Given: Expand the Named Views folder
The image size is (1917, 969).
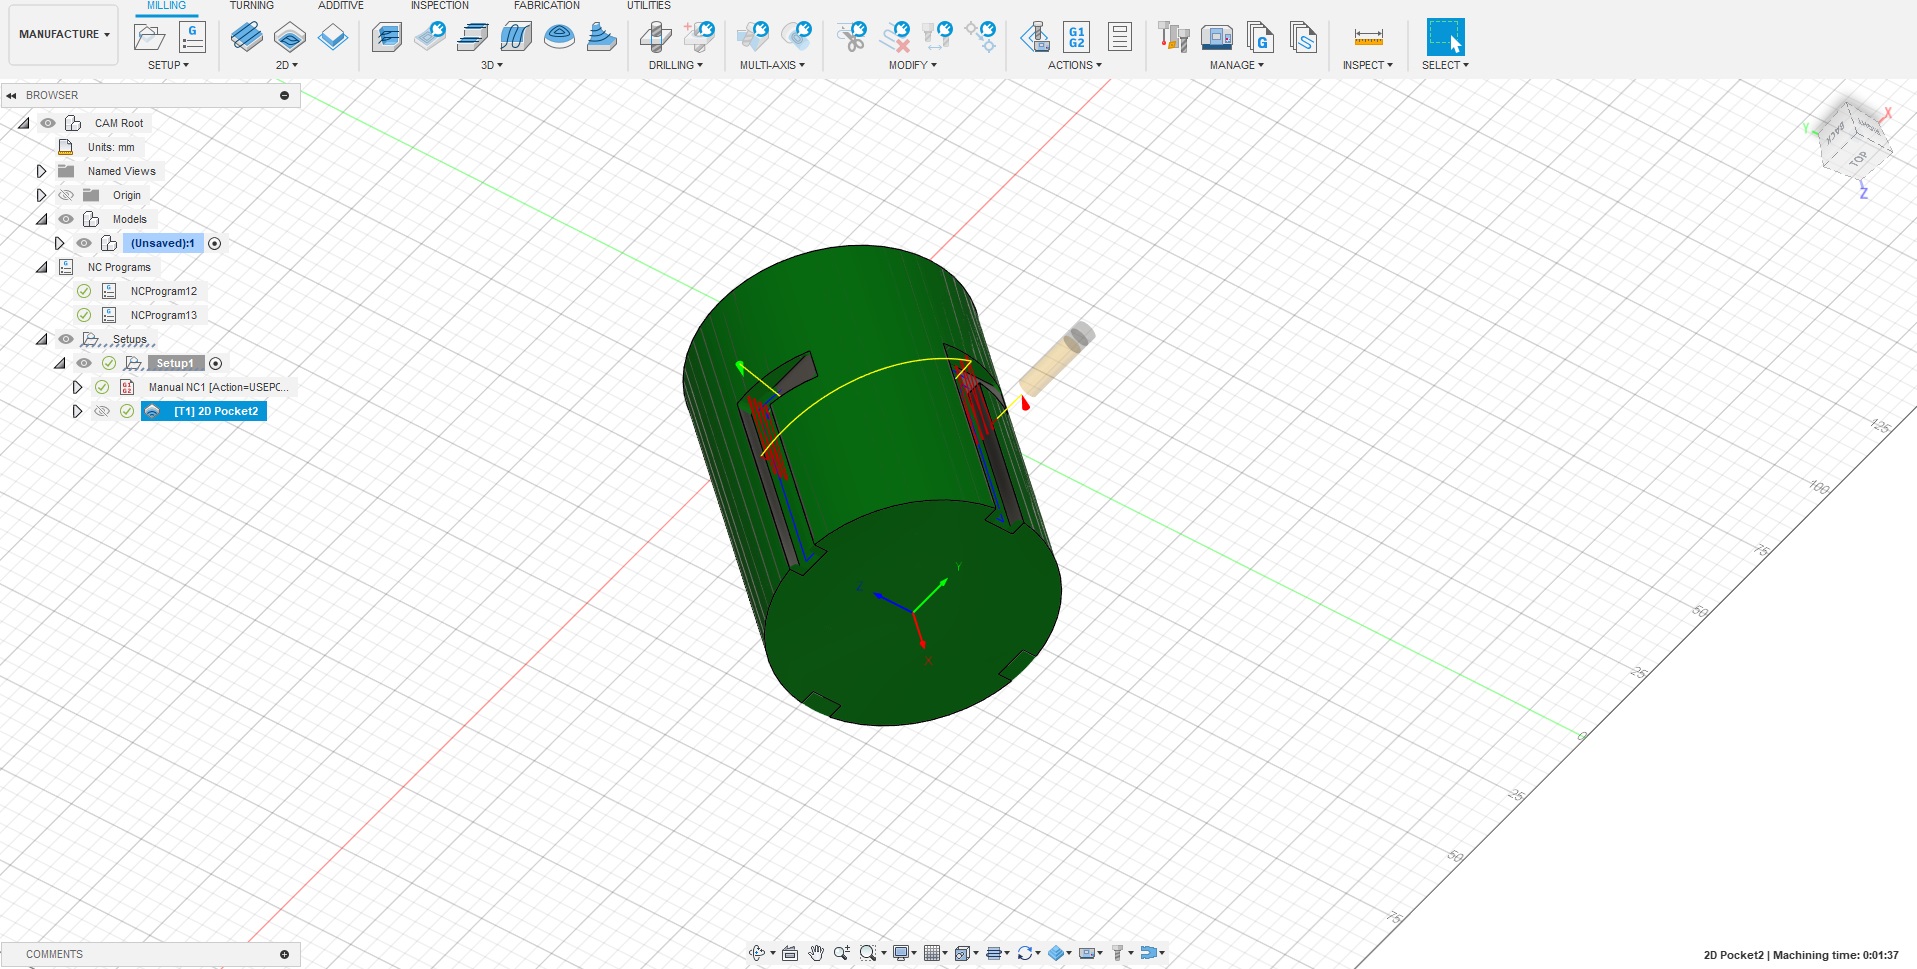Looking at the screenshot, I should [41, 171].
